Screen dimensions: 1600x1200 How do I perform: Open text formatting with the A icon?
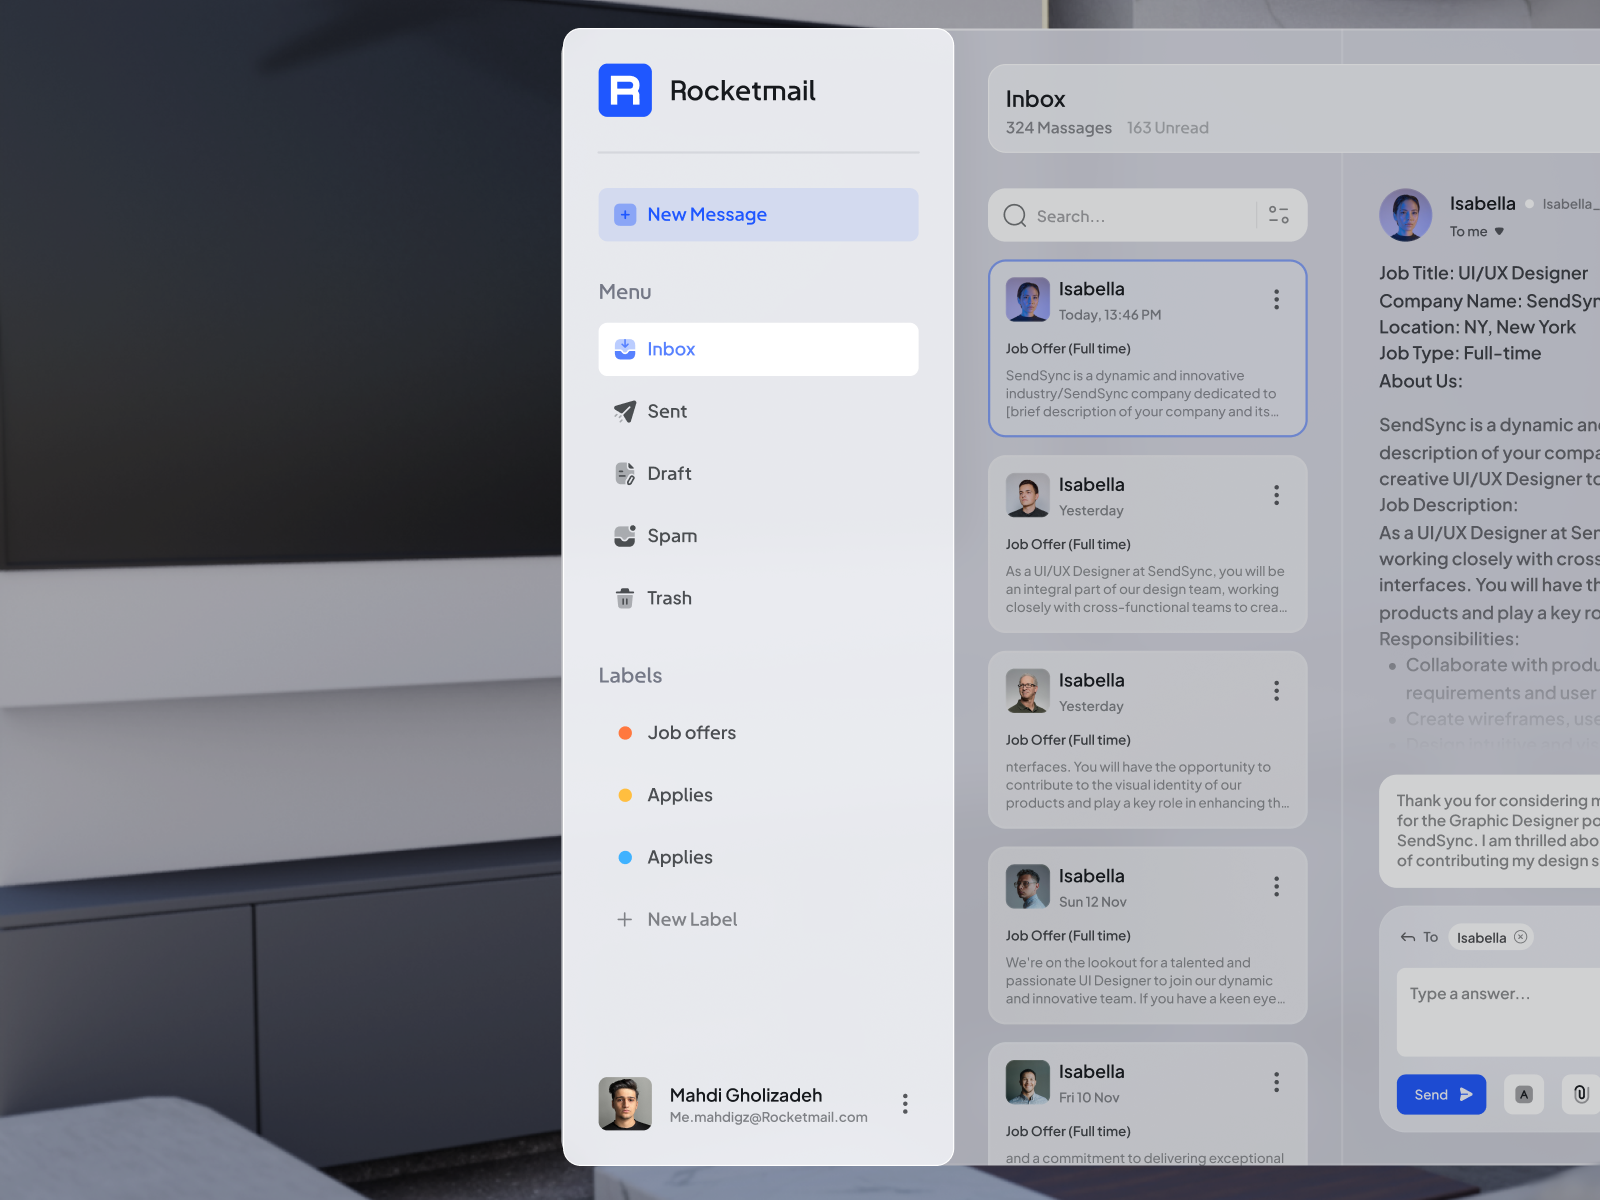click(1524, 1094)
